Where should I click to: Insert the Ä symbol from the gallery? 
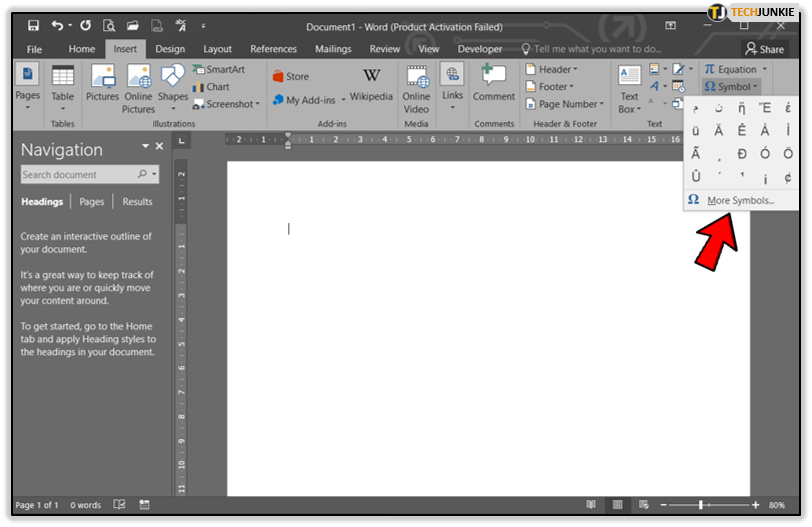(x=719, y=130)
